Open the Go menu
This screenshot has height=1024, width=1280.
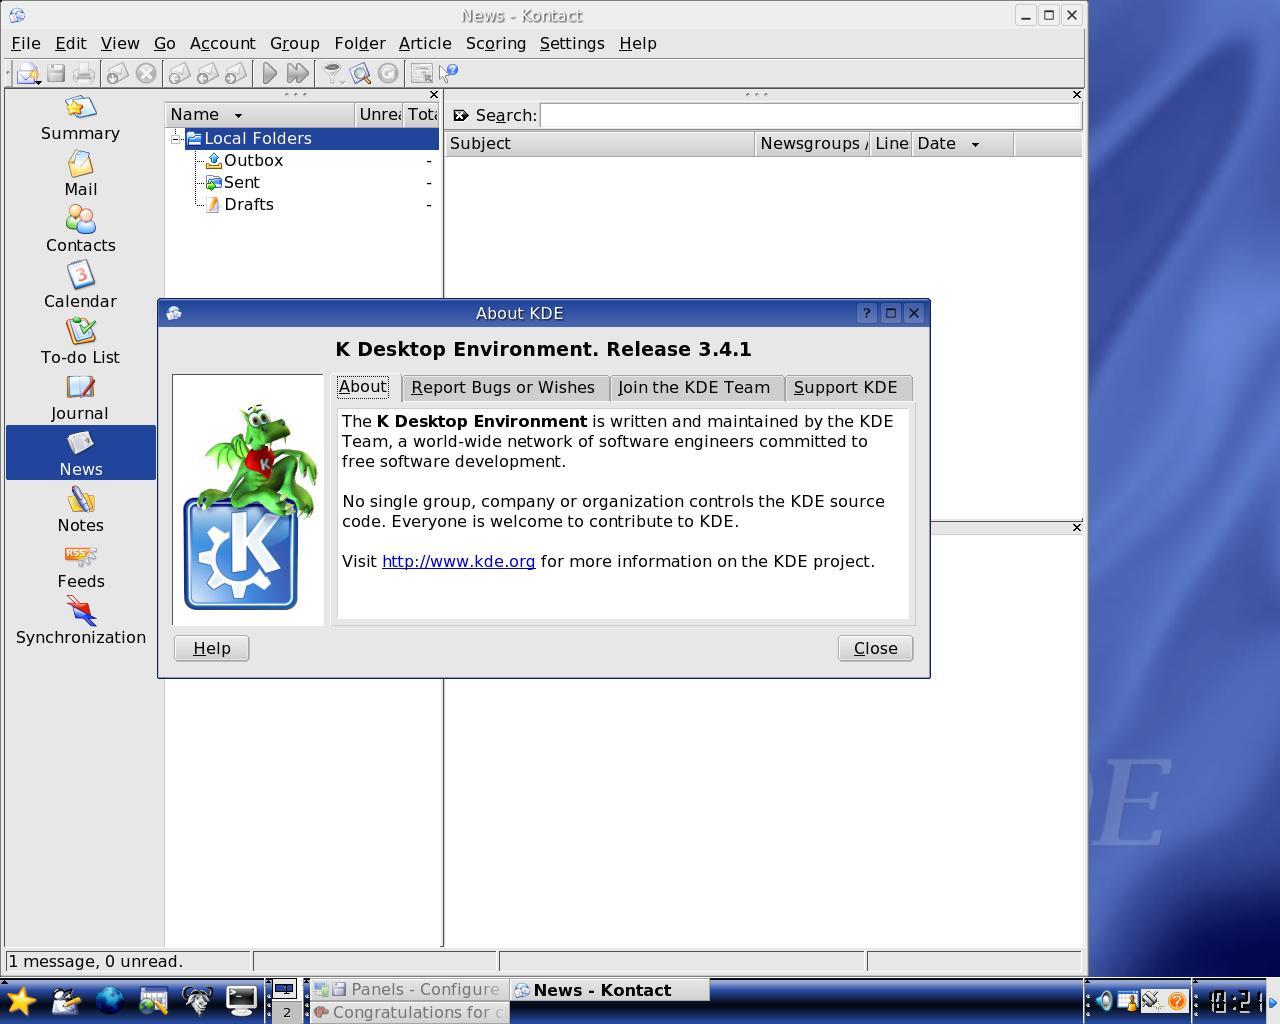tap(165, 43)
